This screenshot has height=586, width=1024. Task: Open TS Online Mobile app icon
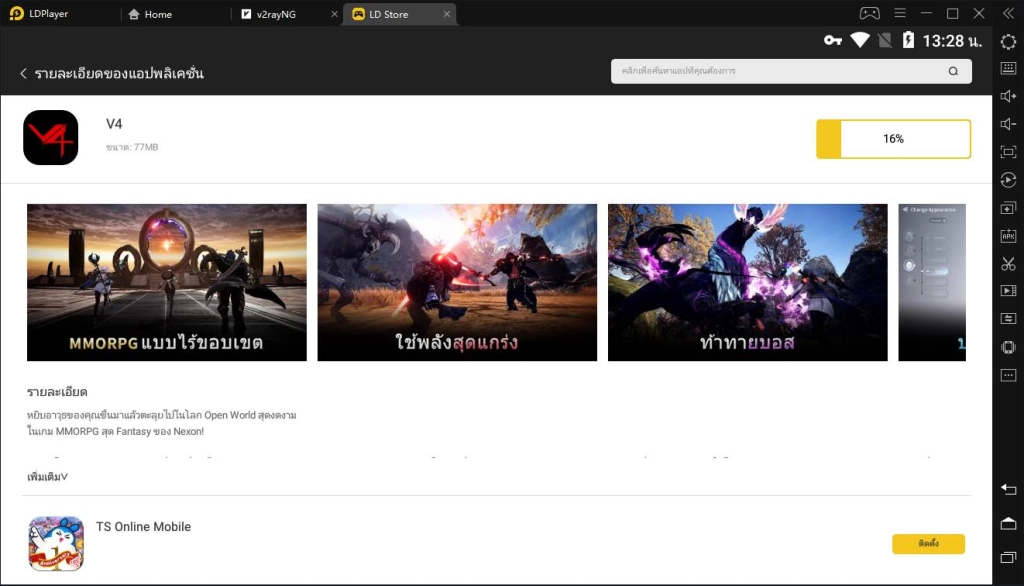(x=56, y=544)
